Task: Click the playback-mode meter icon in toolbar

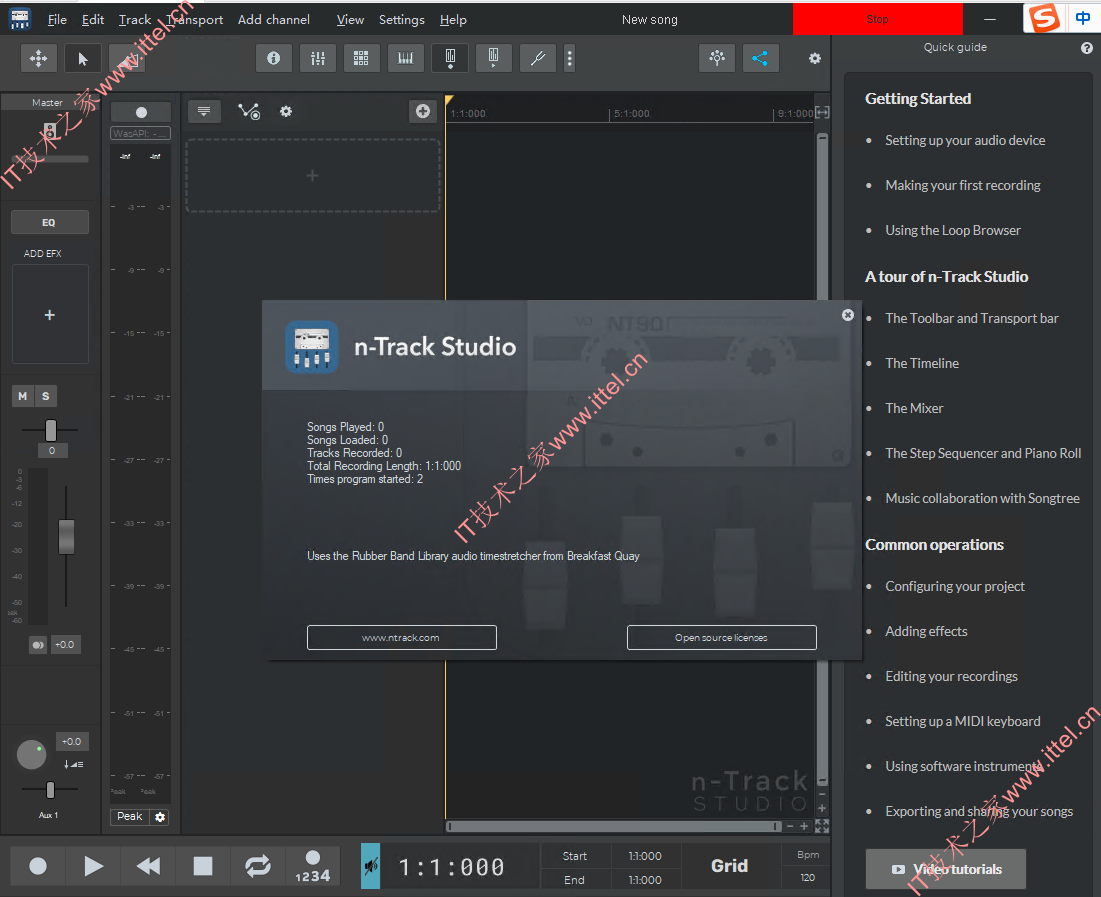Action: click(x=494, y=58)
